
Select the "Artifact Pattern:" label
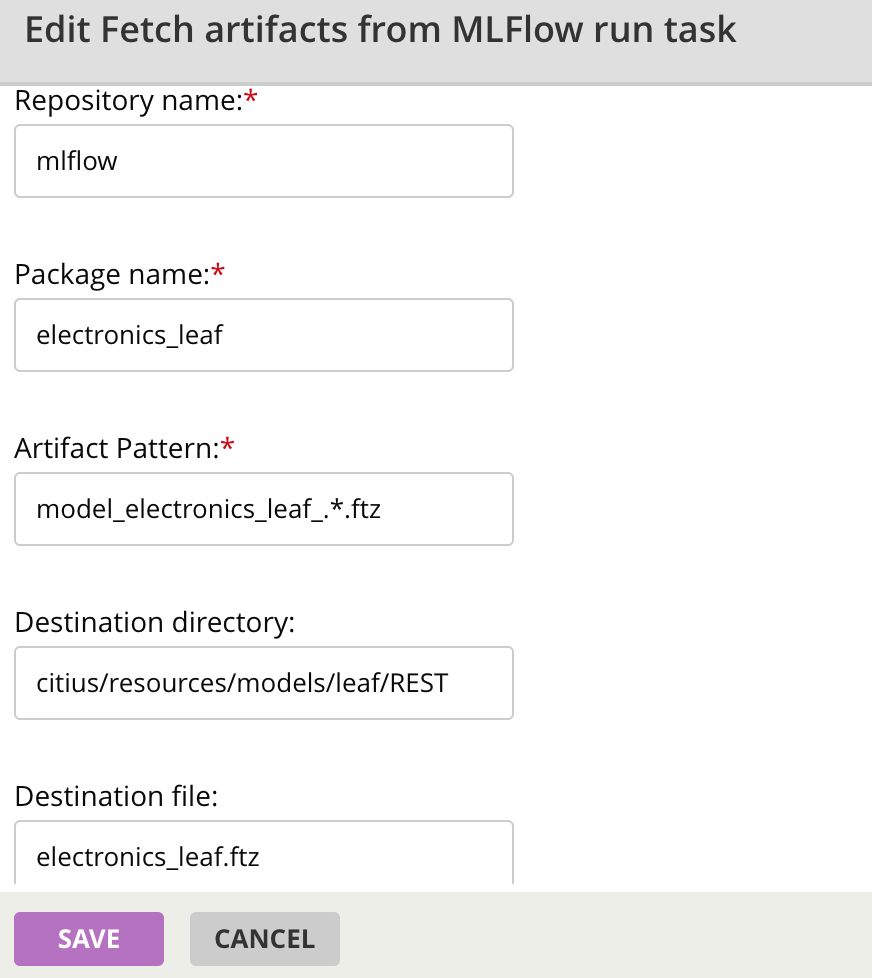[116, 449]
